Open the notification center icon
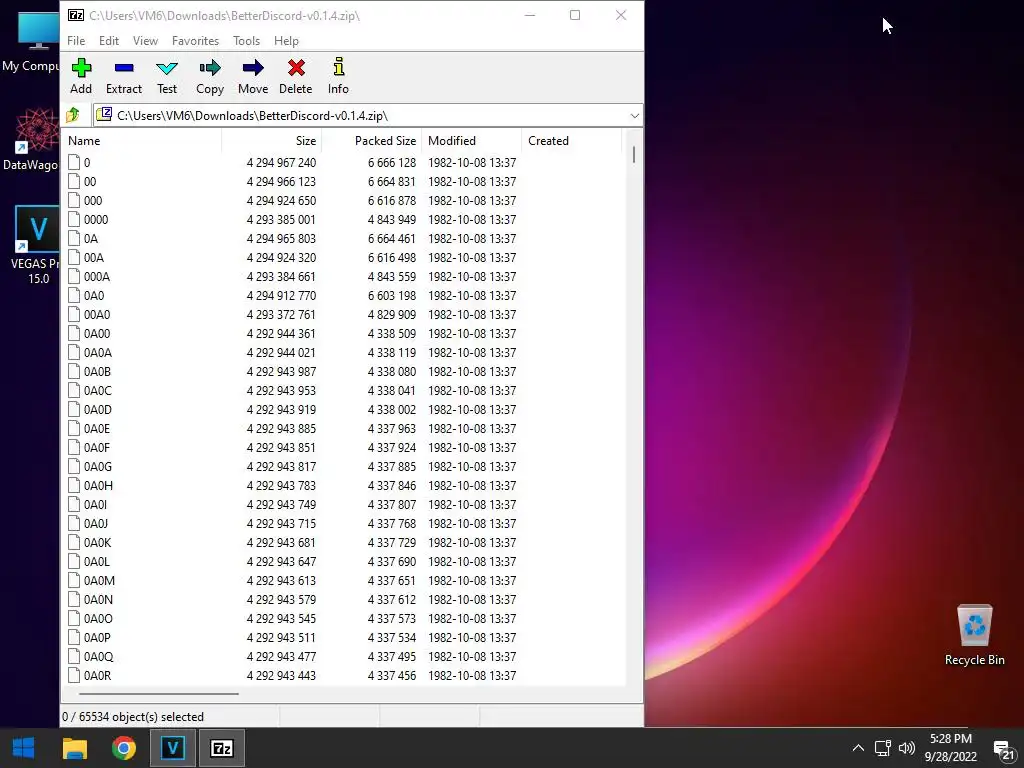Image resolution: width=1024 pixels, height=768 pixels. tap(1003, 750)
